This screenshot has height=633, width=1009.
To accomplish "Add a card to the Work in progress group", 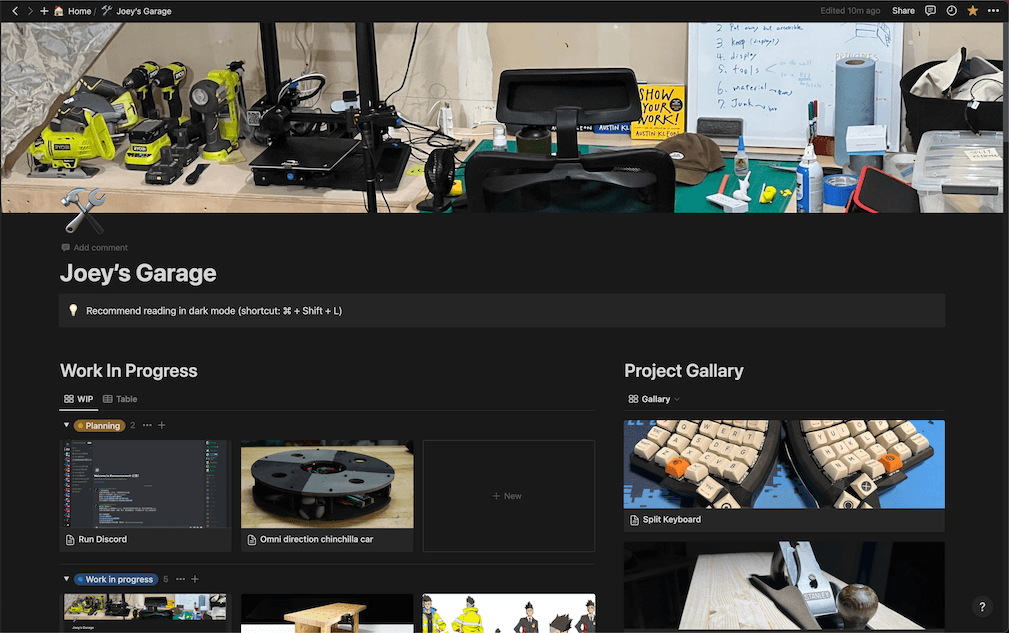I will pyautogui.click(x=194, y=579).
